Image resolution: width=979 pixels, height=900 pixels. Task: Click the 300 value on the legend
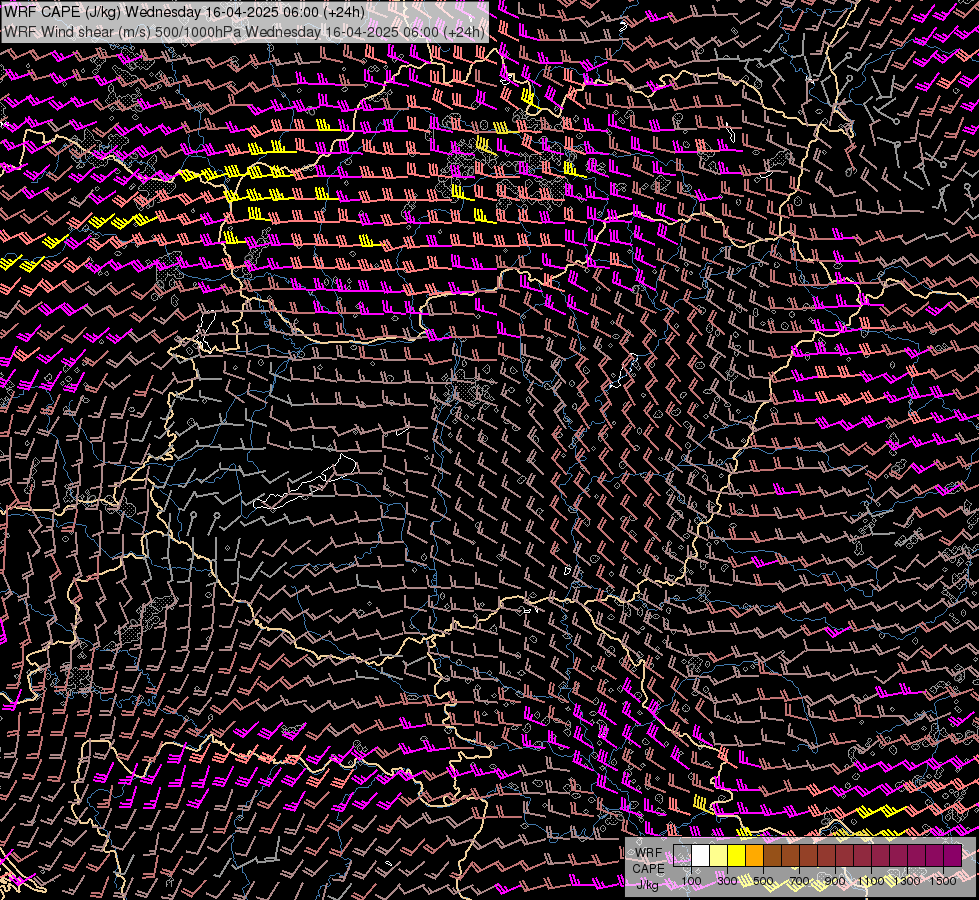[727, 881]
